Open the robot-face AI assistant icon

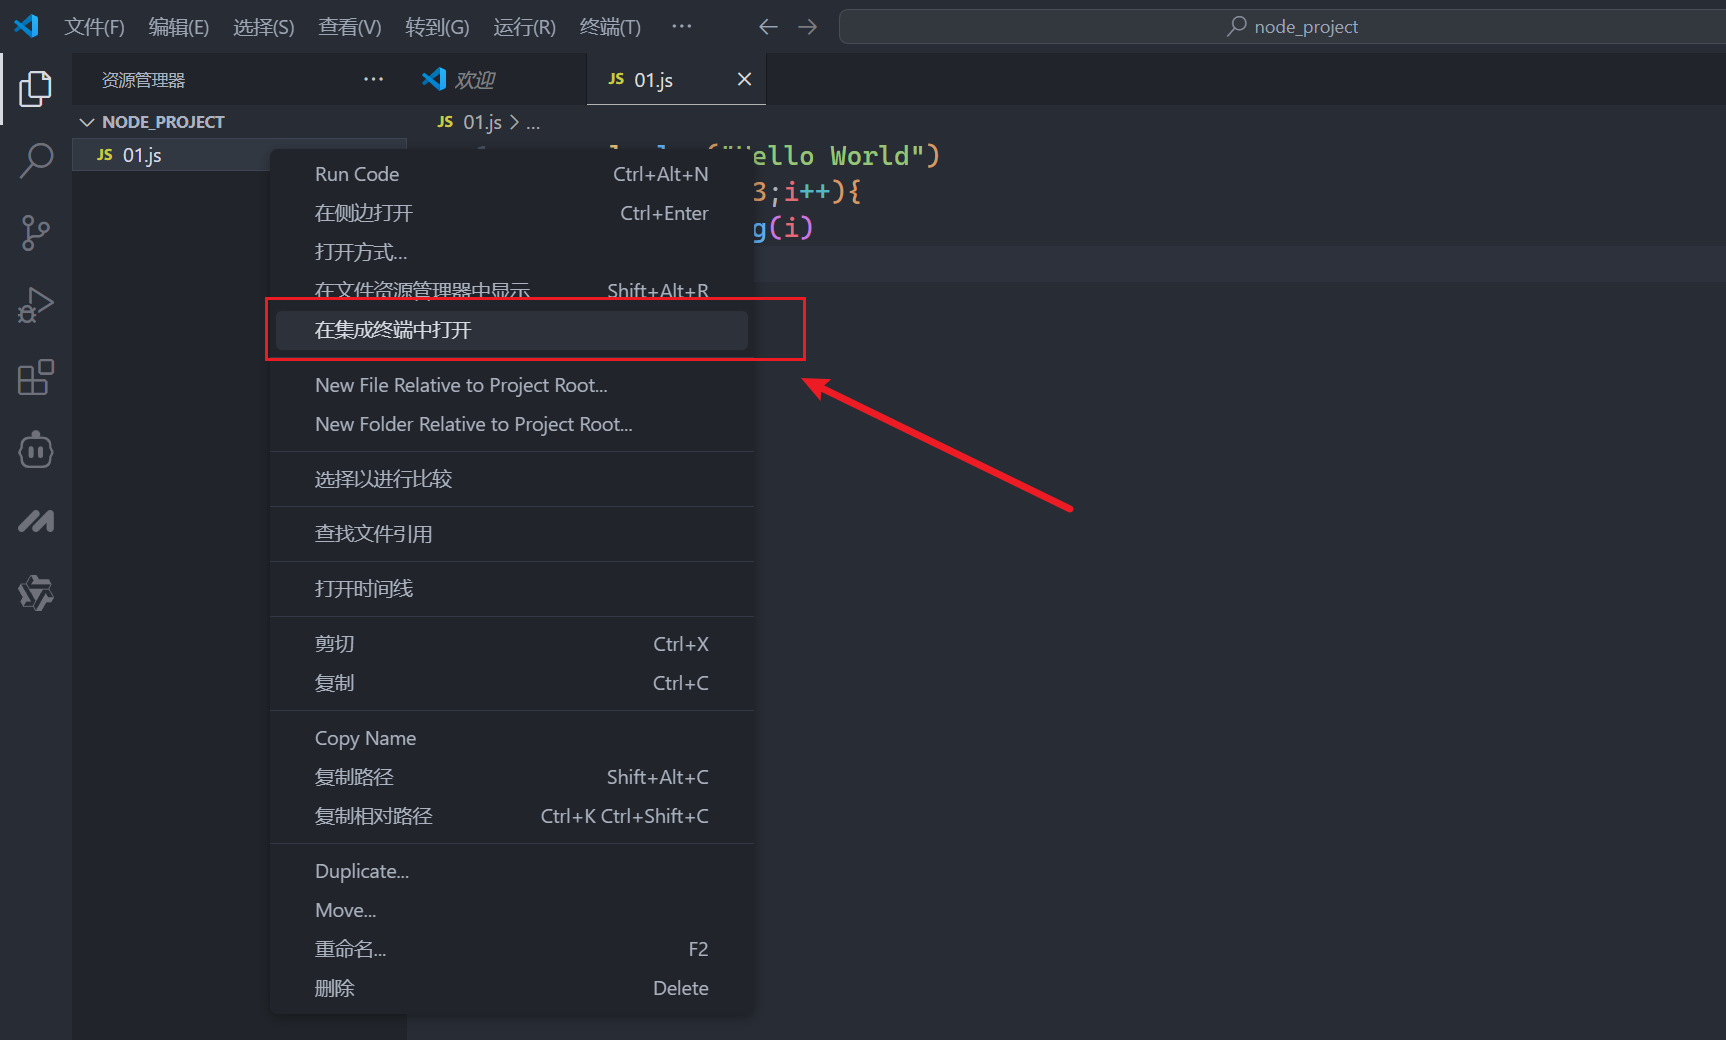36,449
